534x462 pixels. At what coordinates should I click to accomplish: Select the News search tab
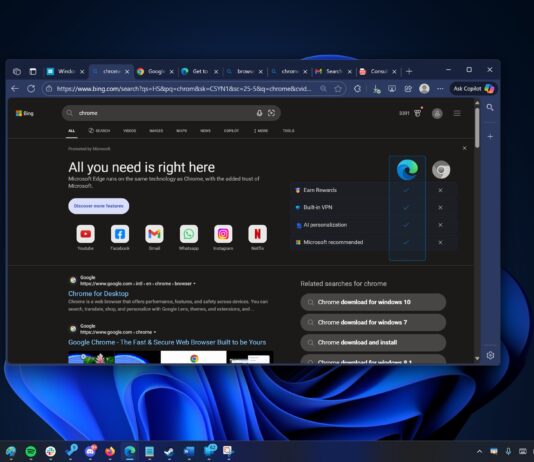tap(205, 131)
